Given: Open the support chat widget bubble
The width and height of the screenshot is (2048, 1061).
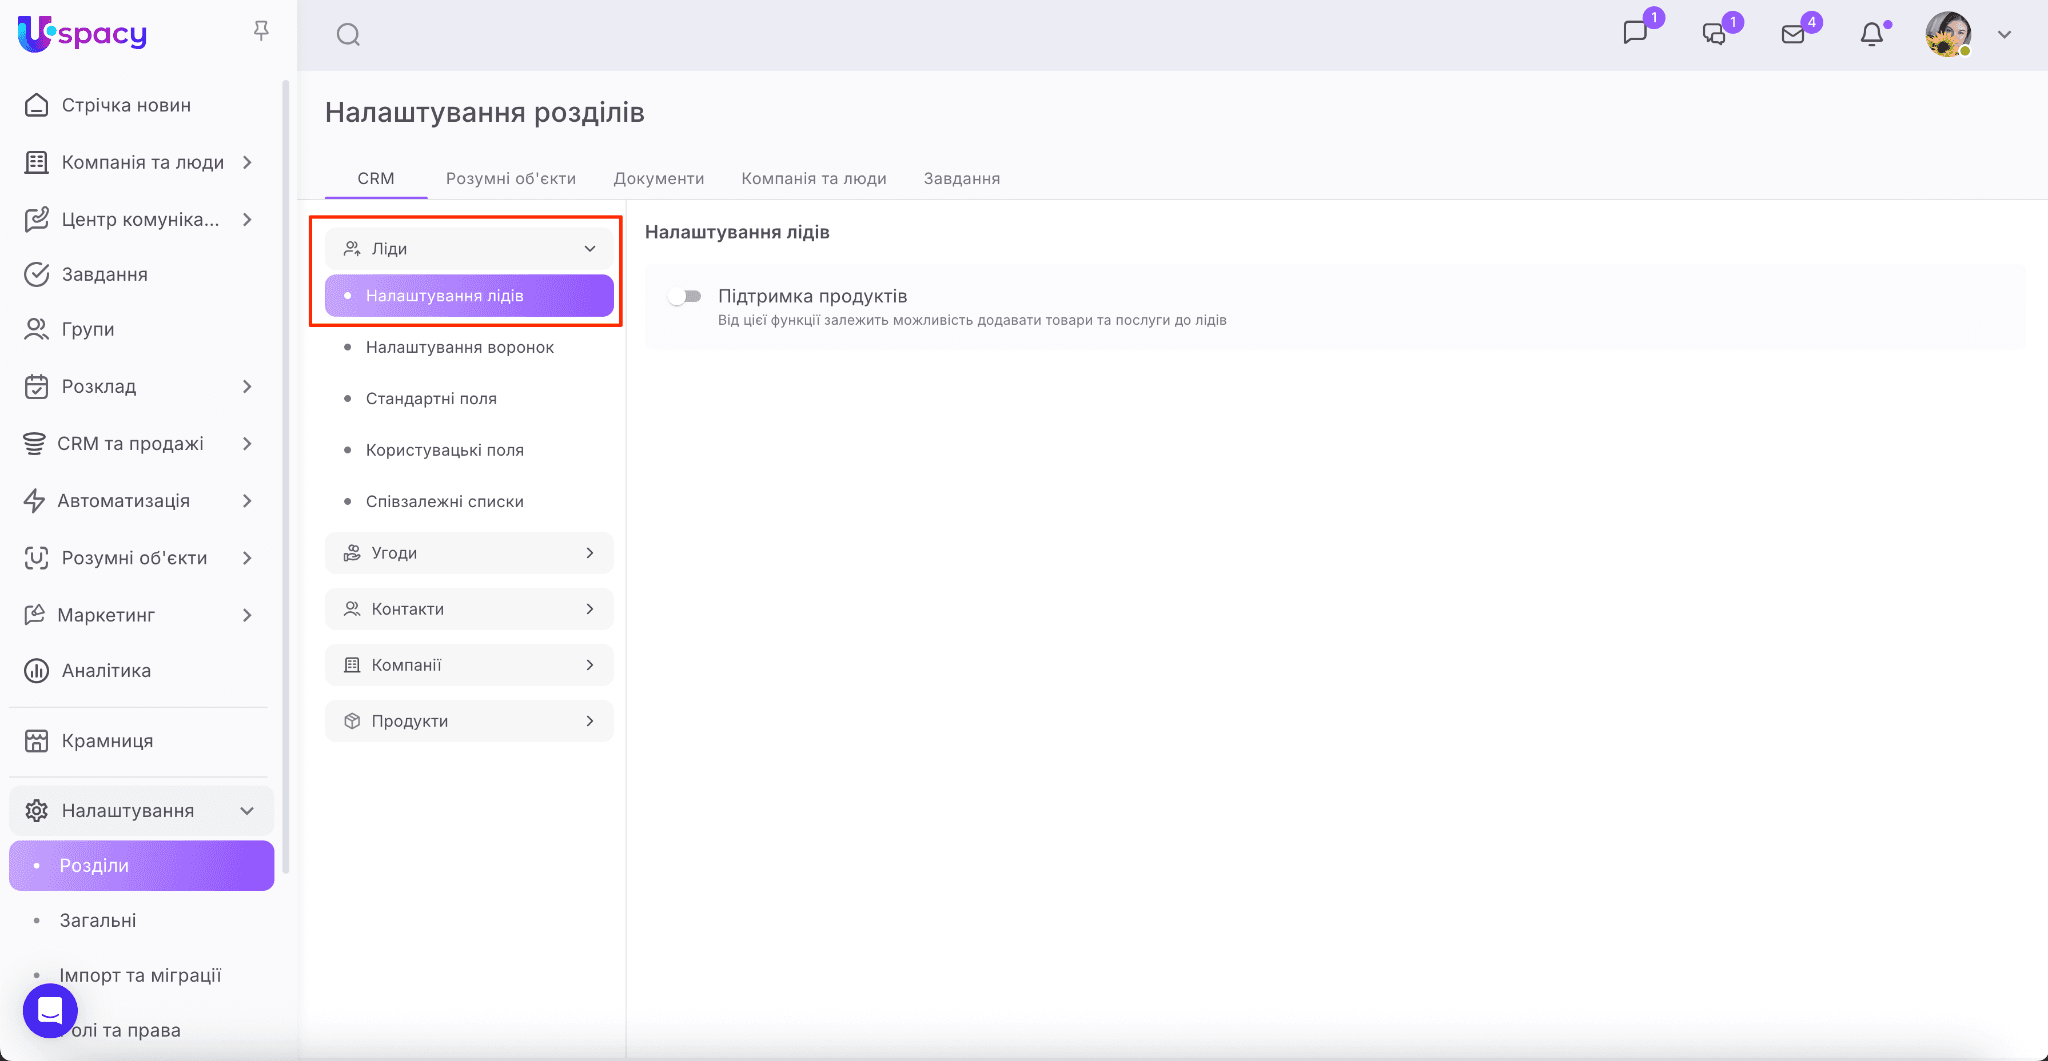Looking at the screenshot, I should (x=50, y=1011).
